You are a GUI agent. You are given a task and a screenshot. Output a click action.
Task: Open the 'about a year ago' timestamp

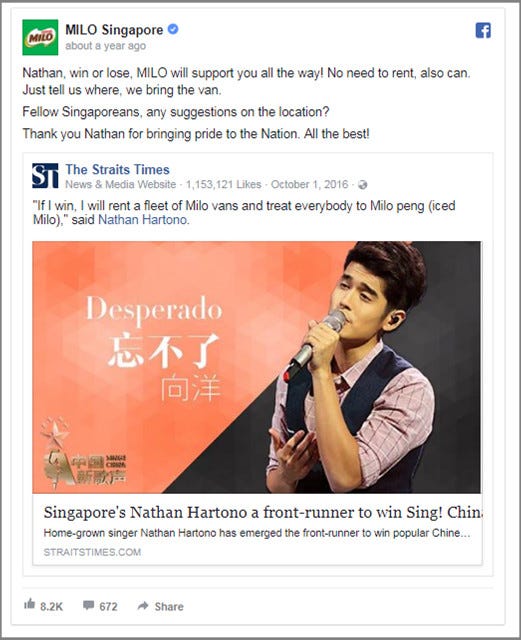pyautogui.click(x=105, y=46)
